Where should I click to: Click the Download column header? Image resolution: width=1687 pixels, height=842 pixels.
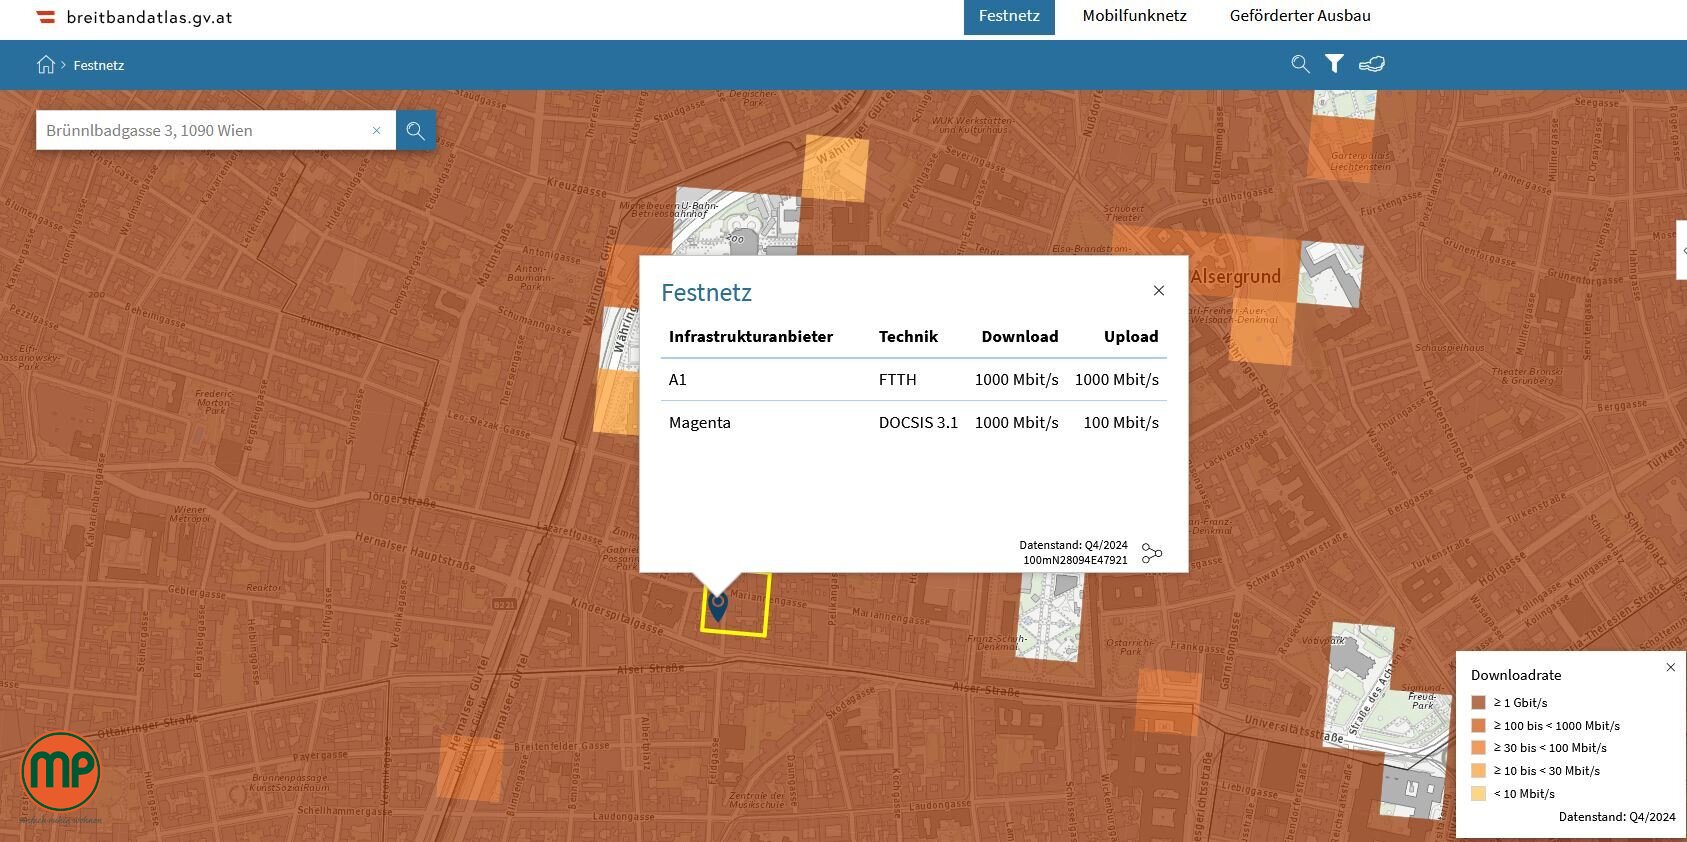[1020, 336]
